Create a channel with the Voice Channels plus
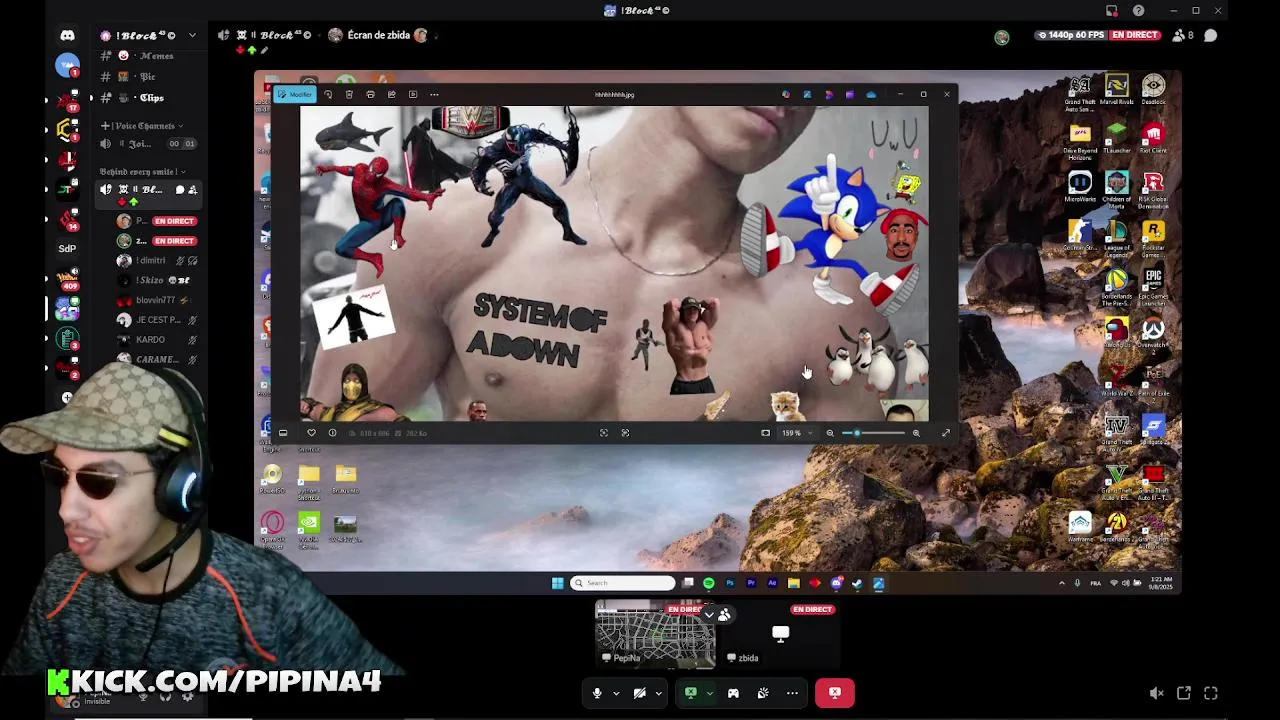Image resolution: width=1280 pixels, height=720 pixels. click(x=105, y=126)
